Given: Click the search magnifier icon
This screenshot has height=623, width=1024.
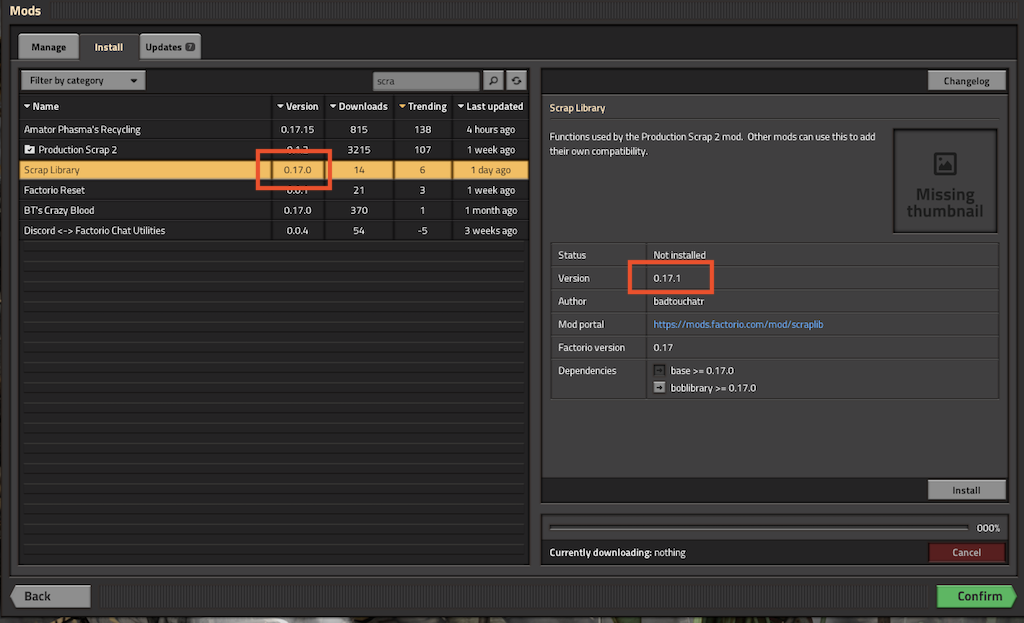Looking at the screenshot, I should 493,81.
